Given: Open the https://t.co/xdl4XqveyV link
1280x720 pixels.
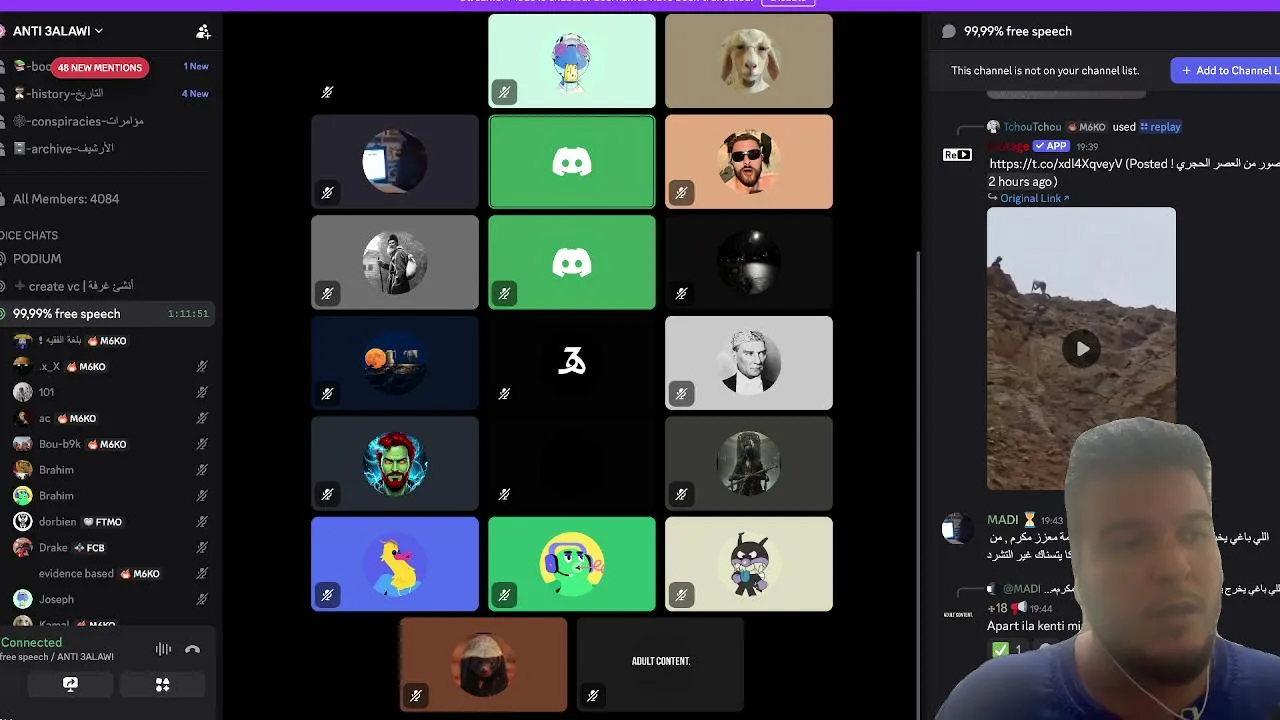Looking at the screenshot, I should coord(1056,164).
